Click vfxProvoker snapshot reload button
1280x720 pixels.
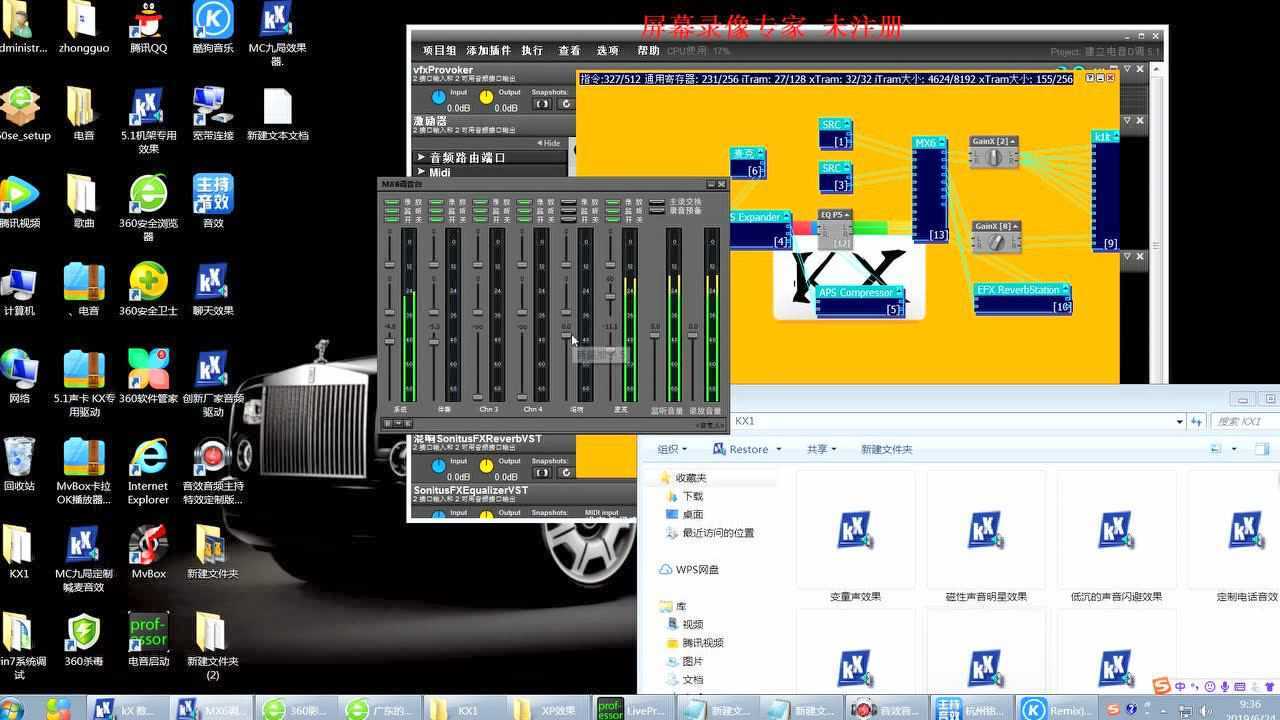(x=565, y=104)
